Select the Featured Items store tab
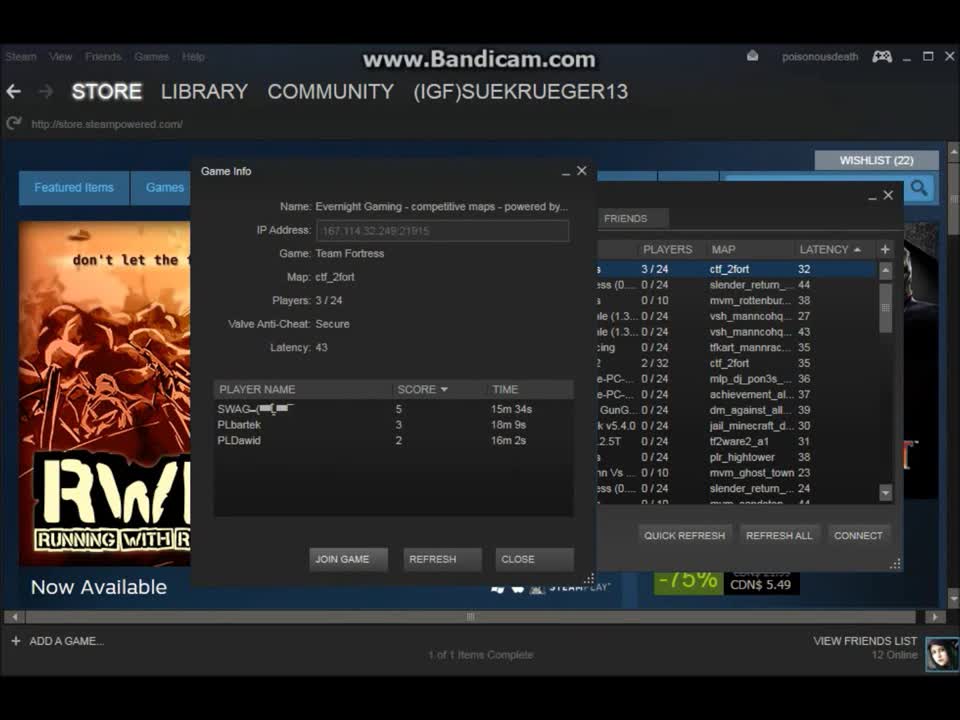 pyautogui.click(x=74, y=187)
